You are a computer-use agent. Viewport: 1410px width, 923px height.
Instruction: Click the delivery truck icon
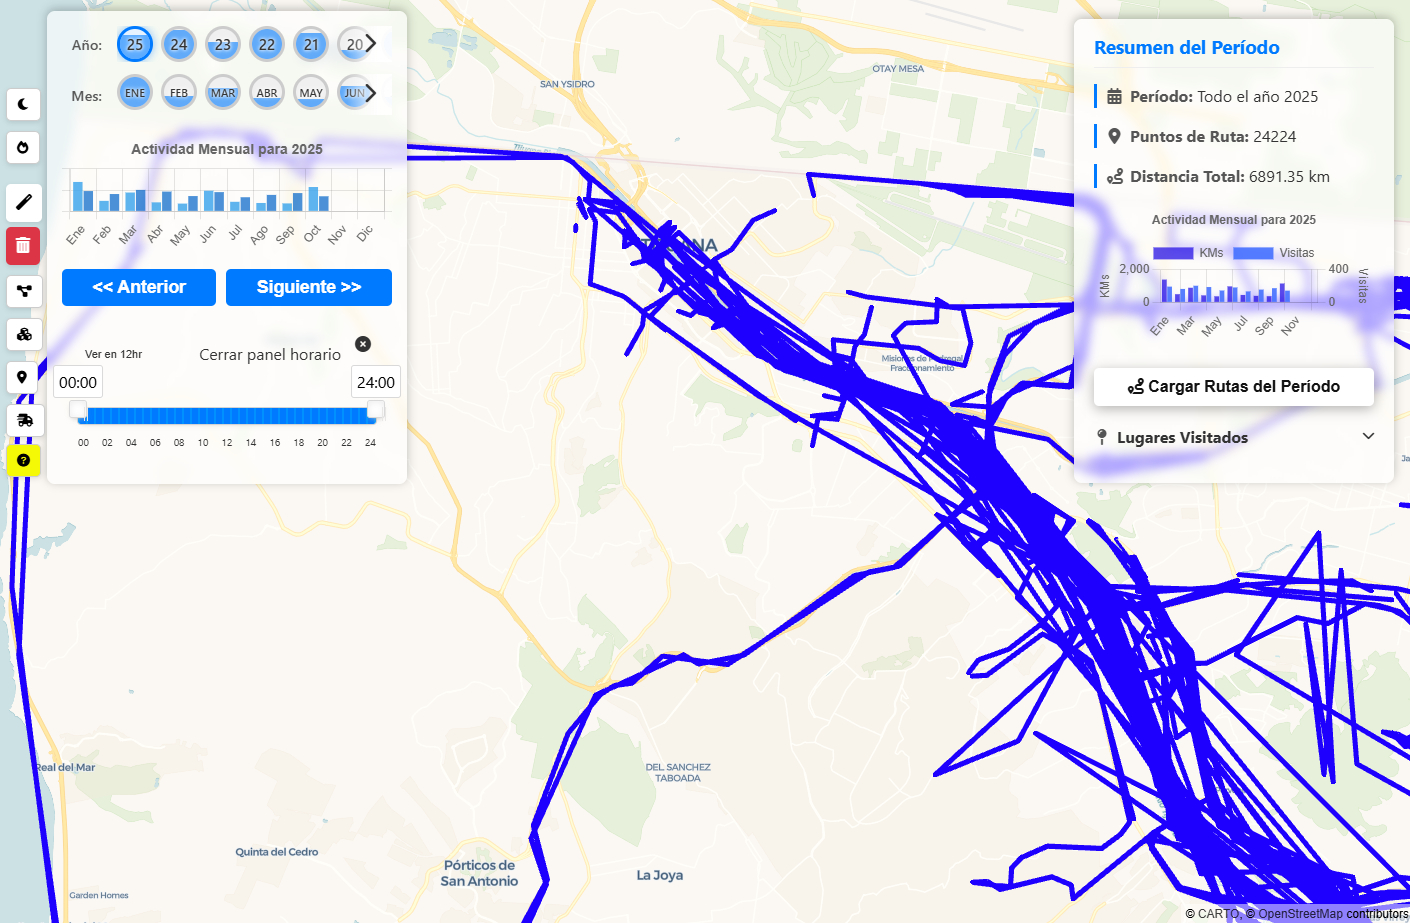pyautogui.click(x=25, y=420)
